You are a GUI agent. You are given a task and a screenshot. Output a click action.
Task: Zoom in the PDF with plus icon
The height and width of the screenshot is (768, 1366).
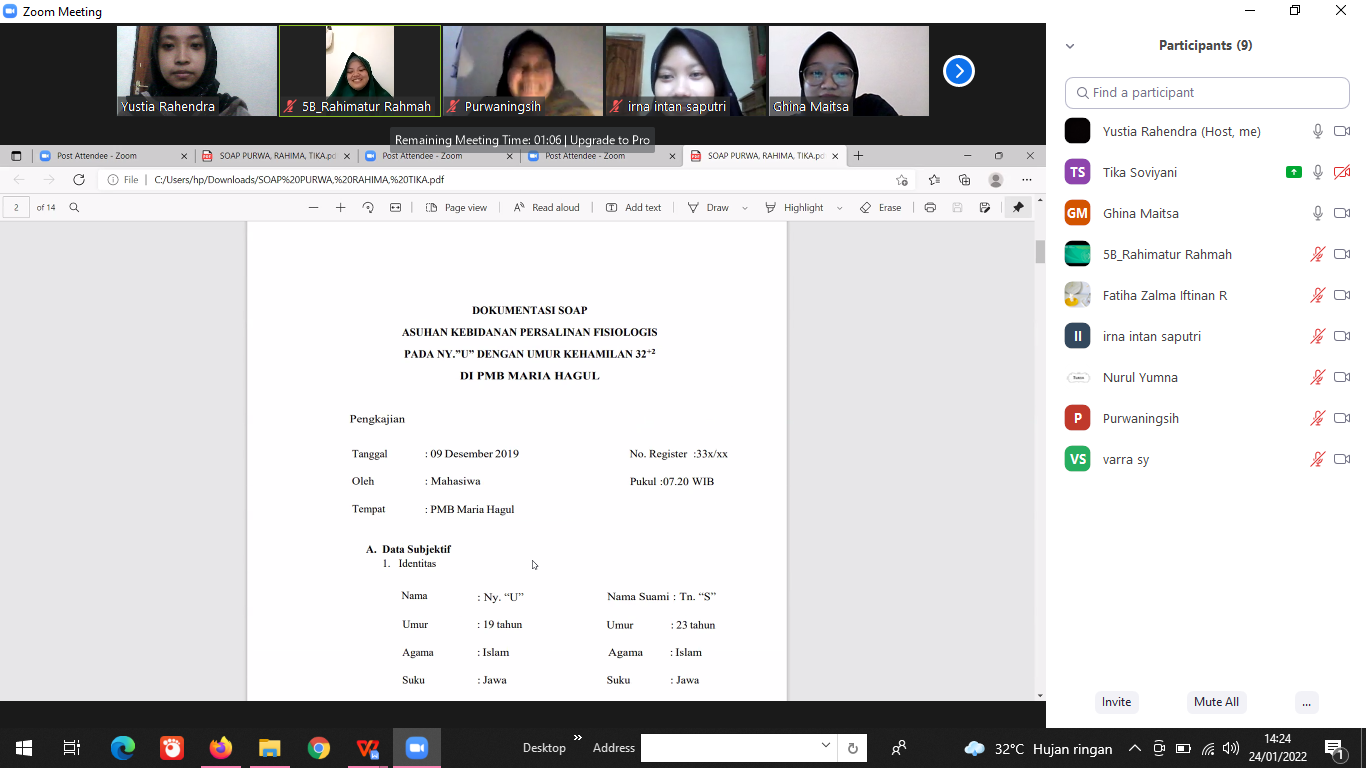[x=340, y=207]
